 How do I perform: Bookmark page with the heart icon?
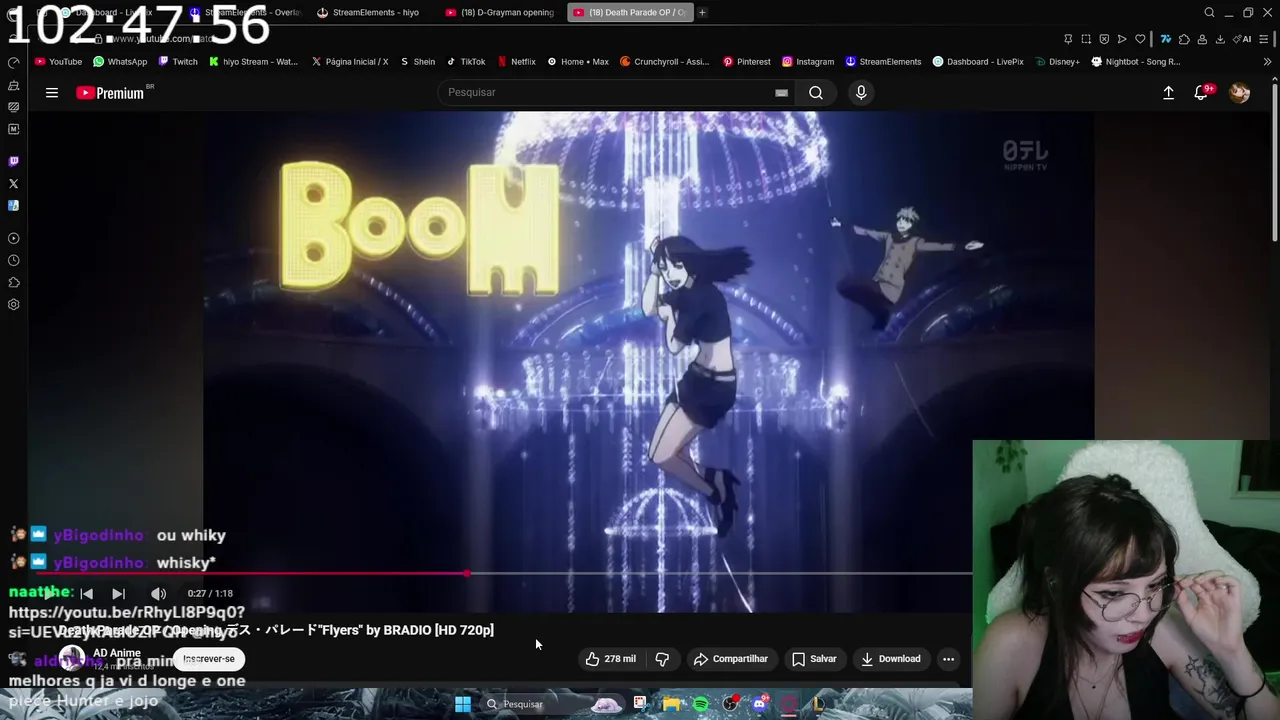point(1140,39)
